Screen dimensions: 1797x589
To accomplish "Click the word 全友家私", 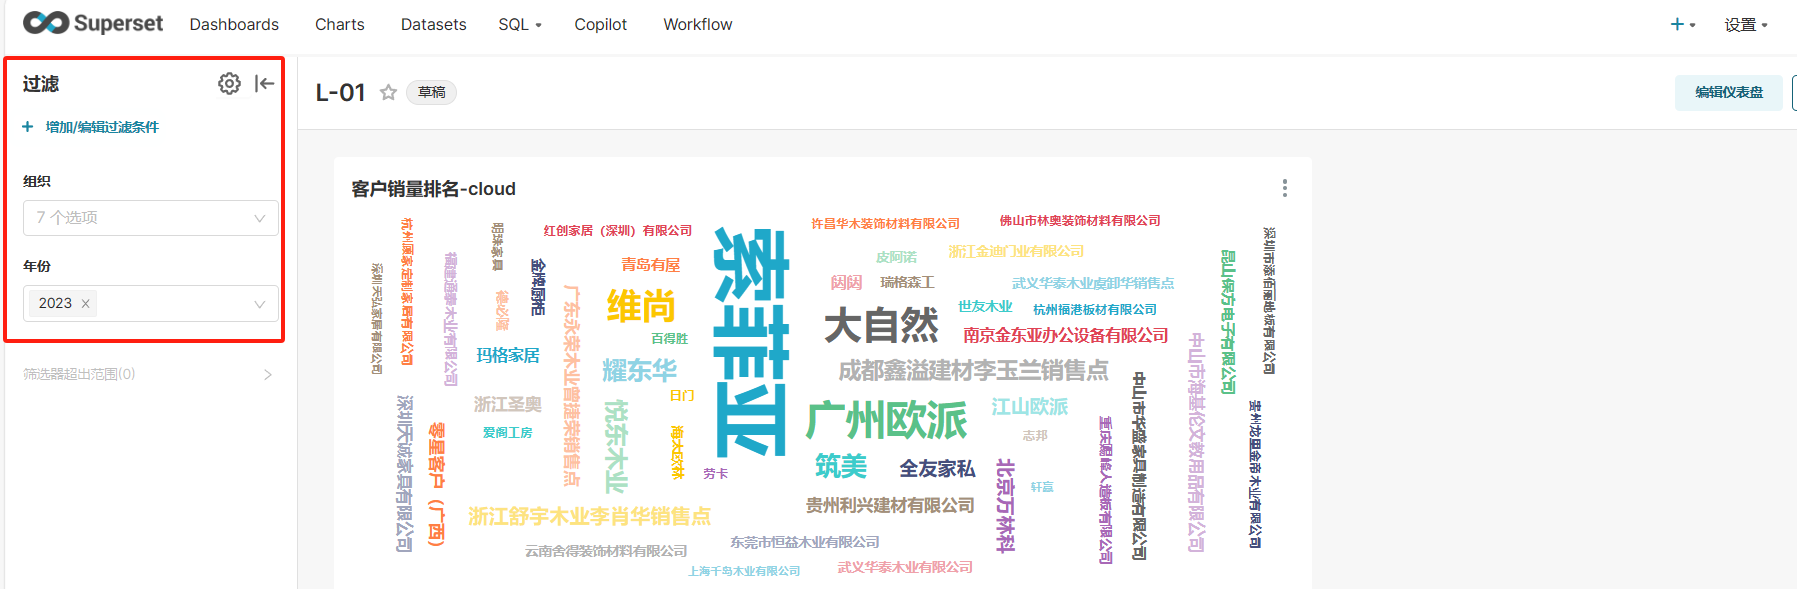I will (x=937, y=468).
